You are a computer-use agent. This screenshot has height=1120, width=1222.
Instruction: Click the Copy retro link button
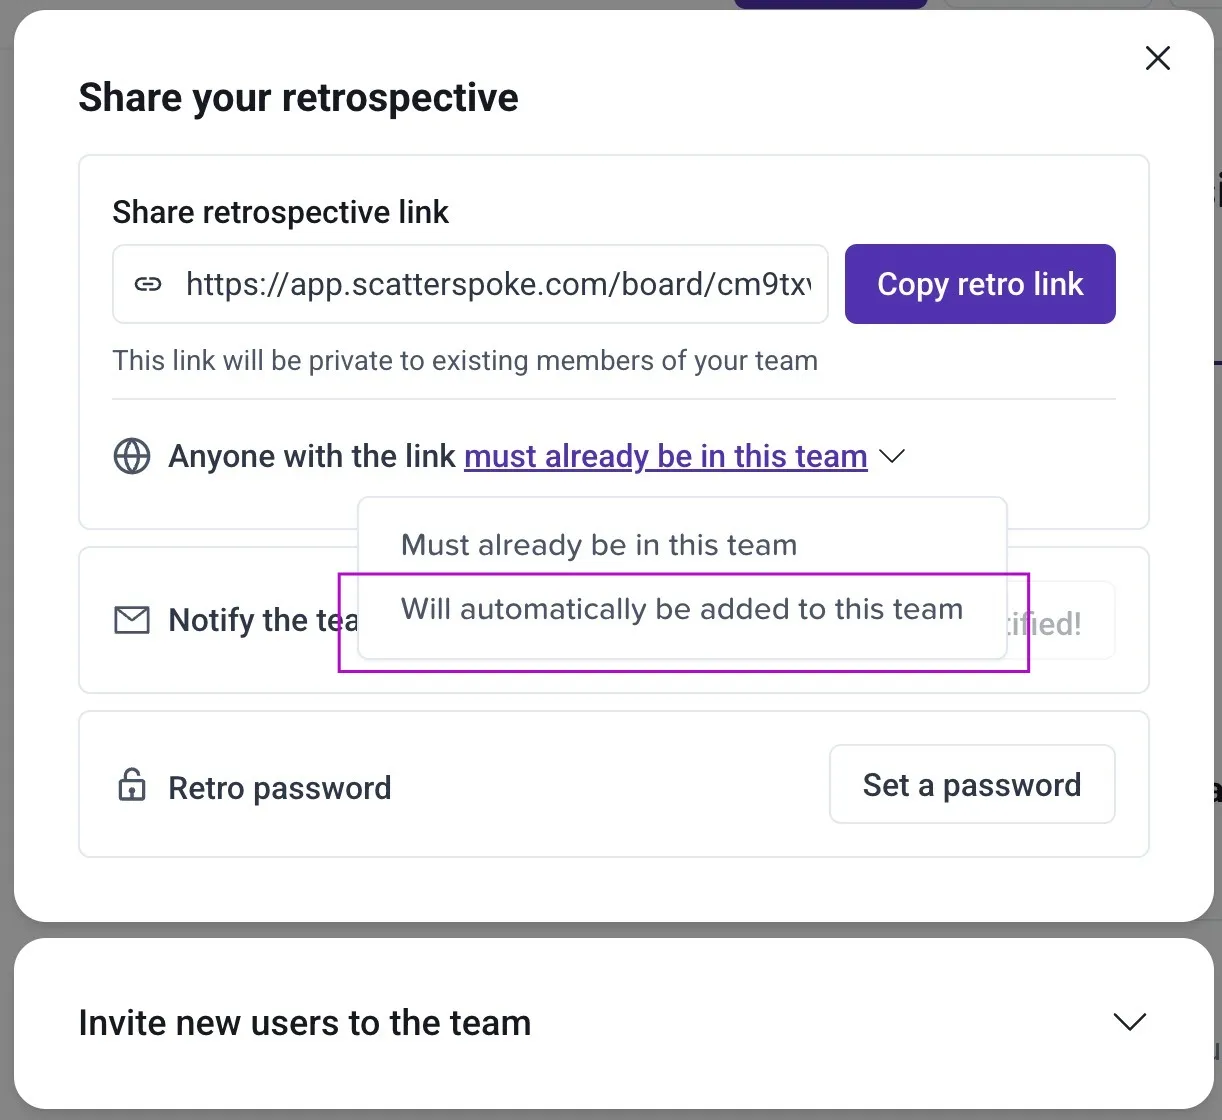979,284
